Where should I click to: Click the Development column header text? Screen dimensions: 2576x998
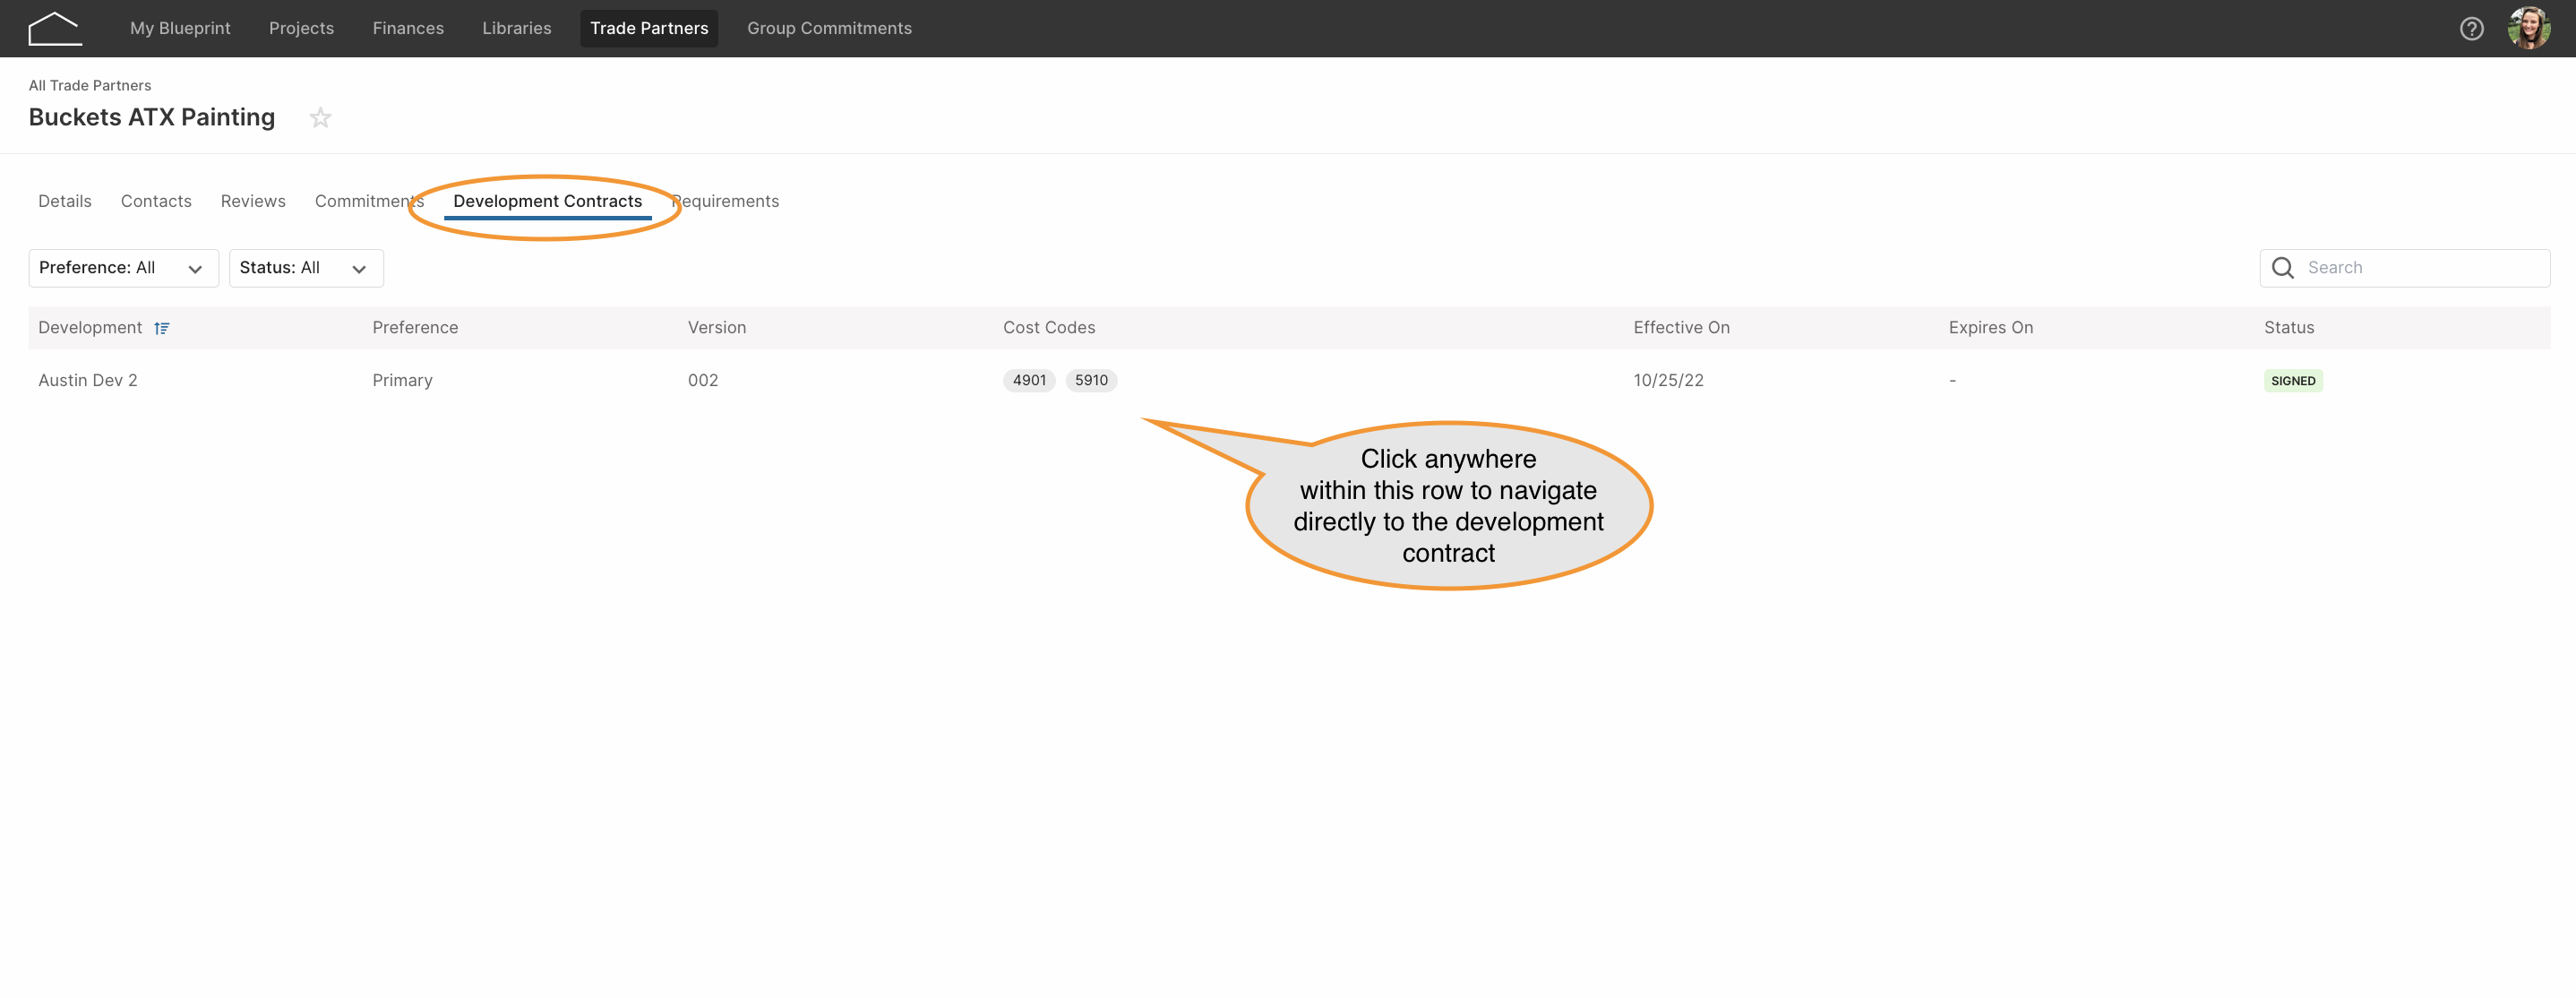[90, 328]
